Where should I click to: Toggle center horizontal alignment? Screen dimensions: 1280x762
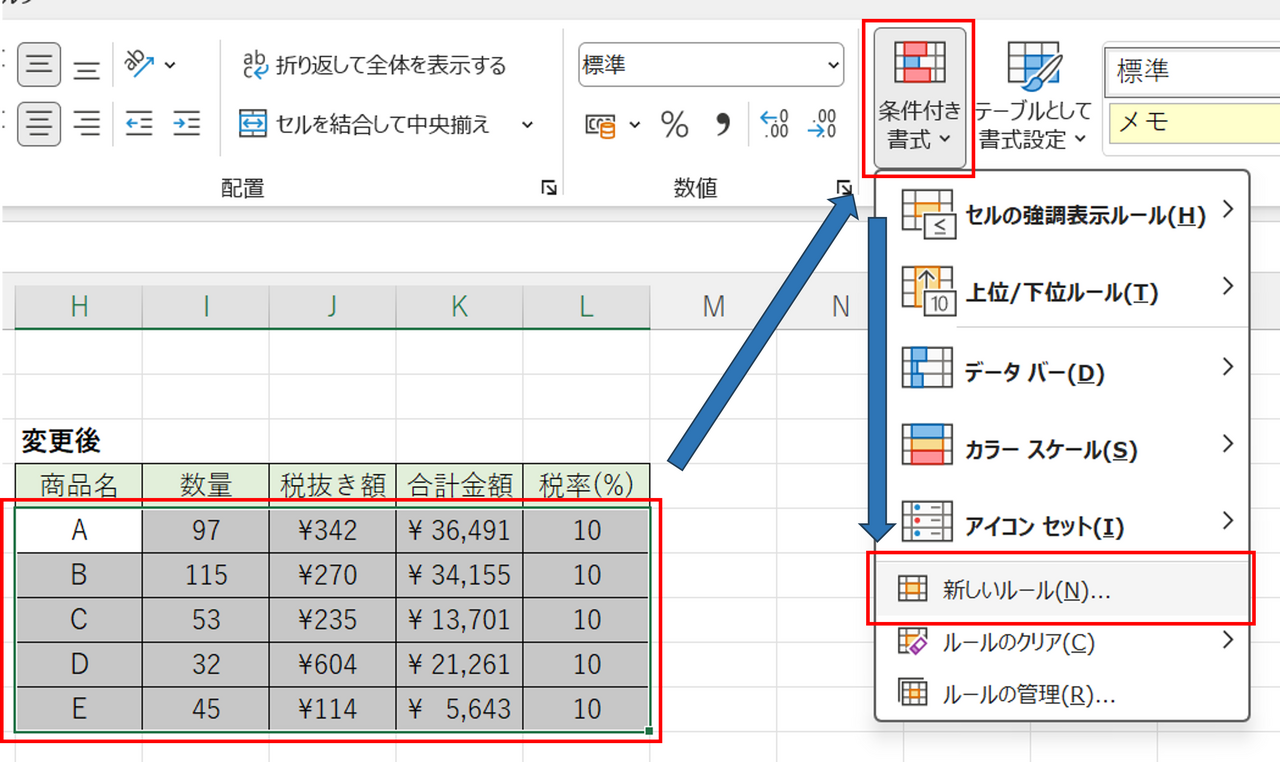39,125
